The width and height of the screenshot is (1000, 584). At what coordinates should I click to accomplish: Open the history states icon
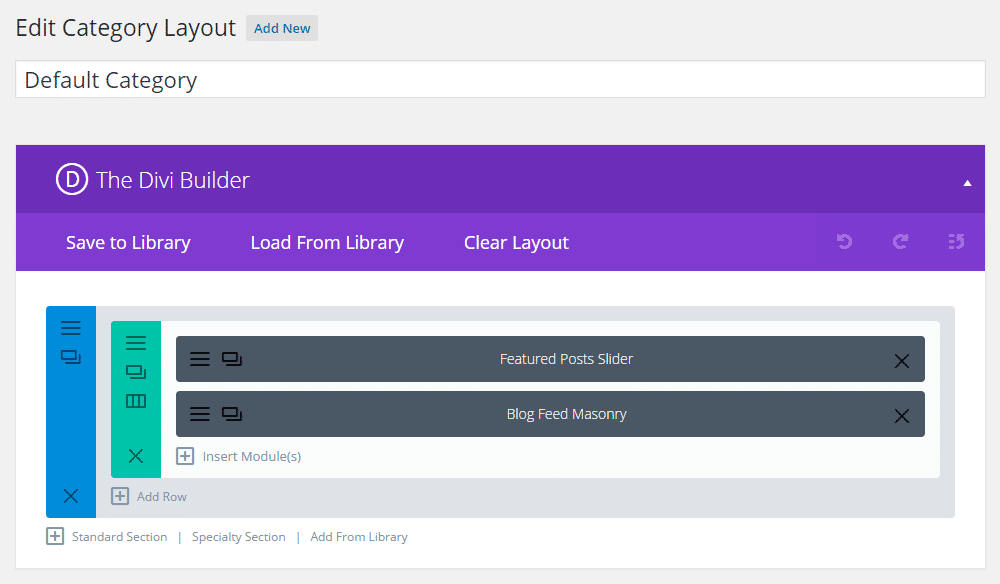956,242
